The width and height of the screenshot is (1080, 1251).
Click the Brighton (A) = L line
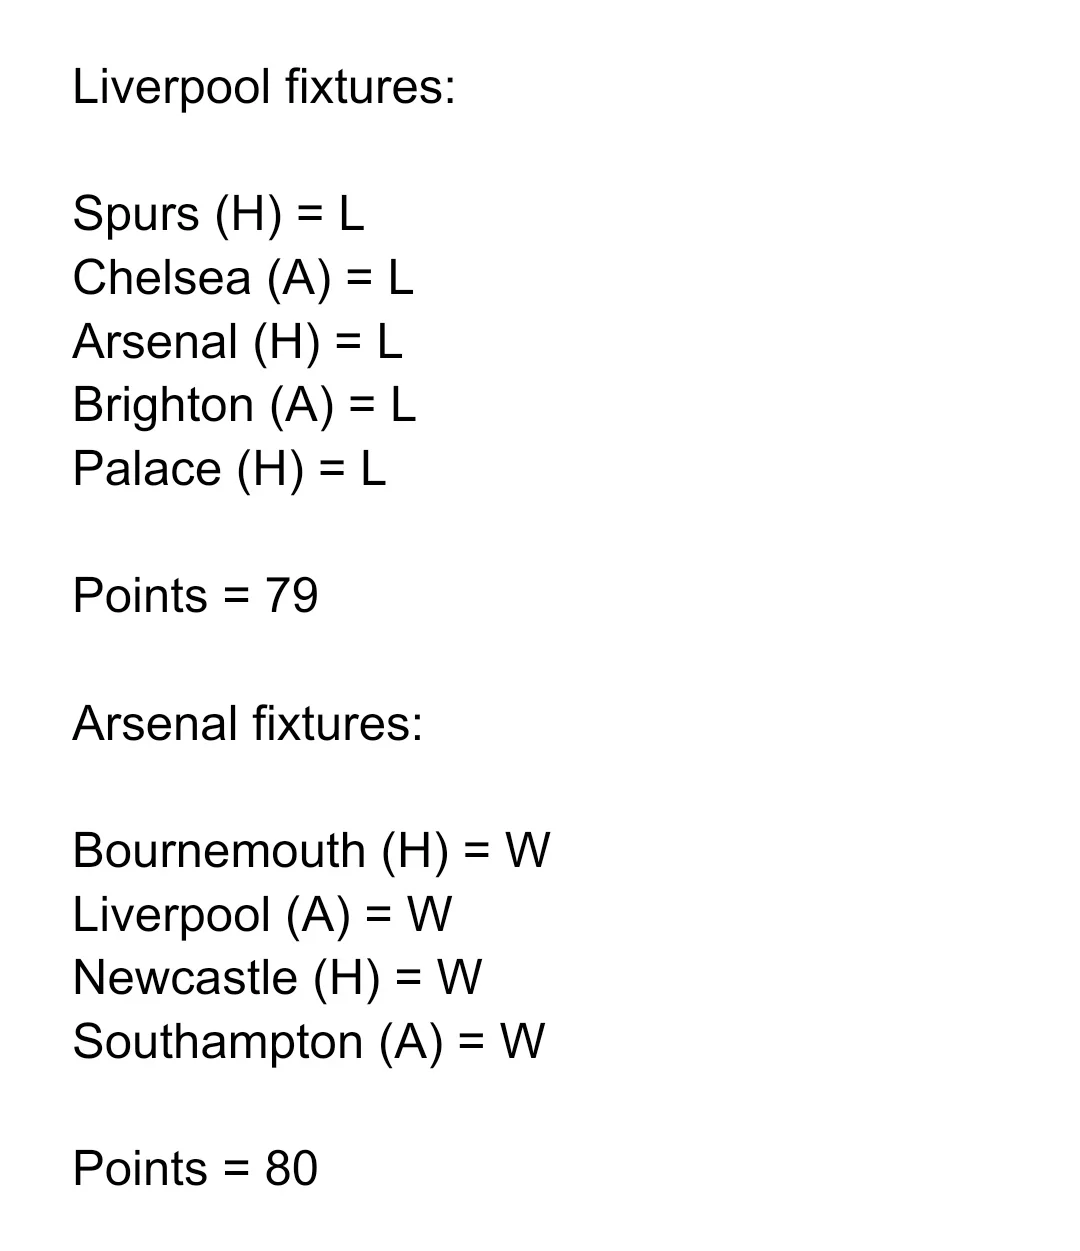pyautogui.click(x=244, y=406)
